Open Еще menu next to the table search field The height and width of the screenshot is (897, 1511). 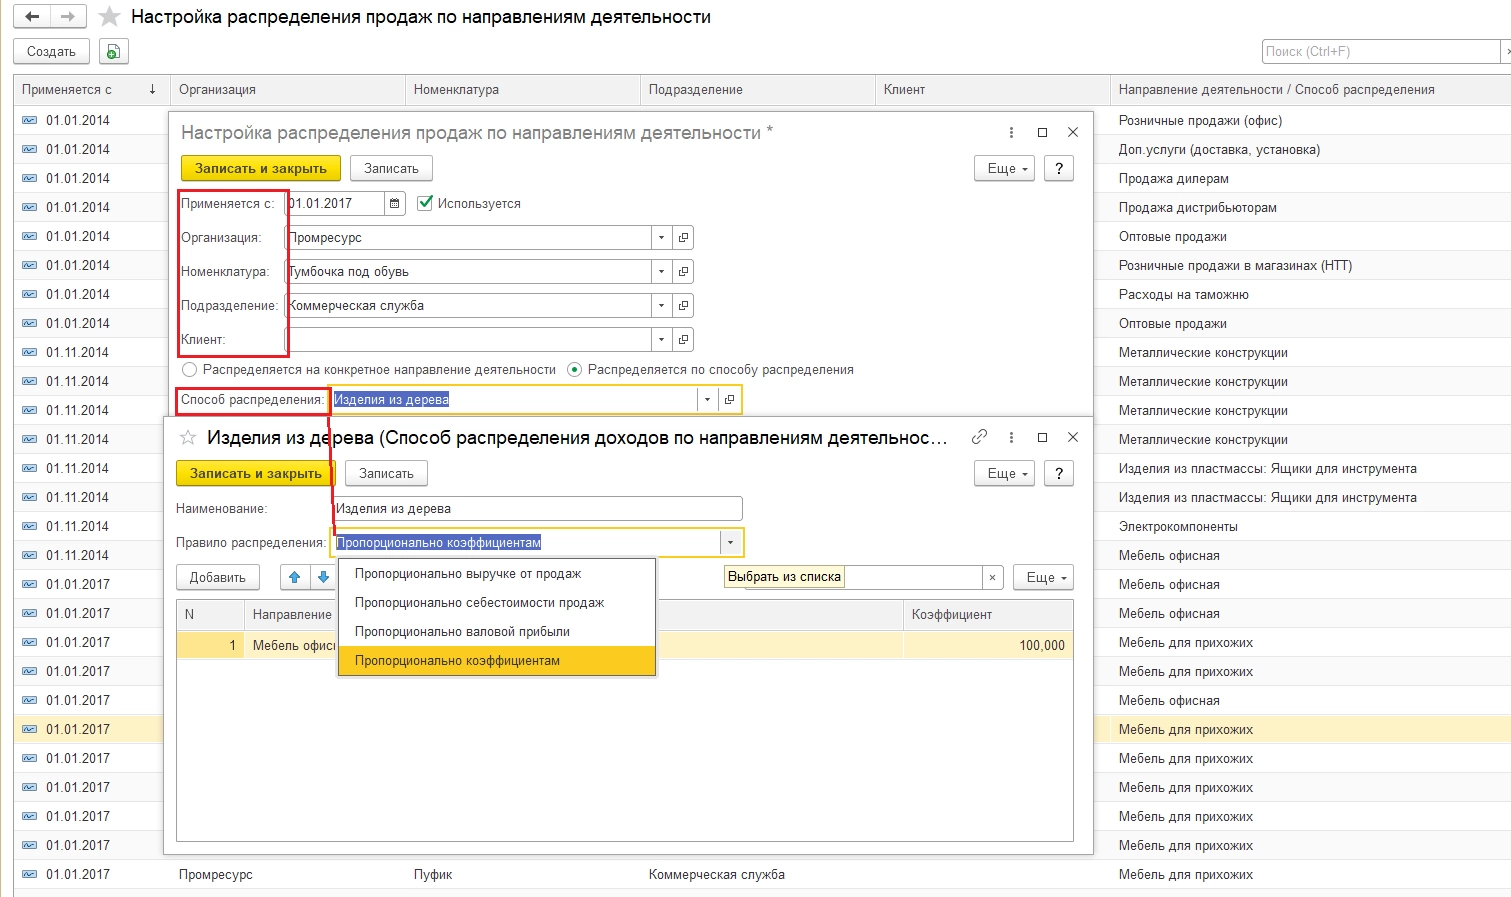pos(1043,577)
